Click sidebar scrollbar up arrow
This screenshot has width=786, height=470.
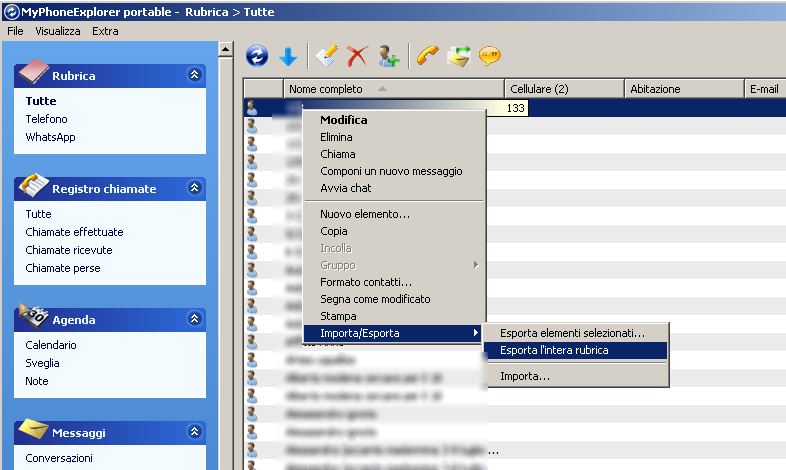tap(226, 49)
